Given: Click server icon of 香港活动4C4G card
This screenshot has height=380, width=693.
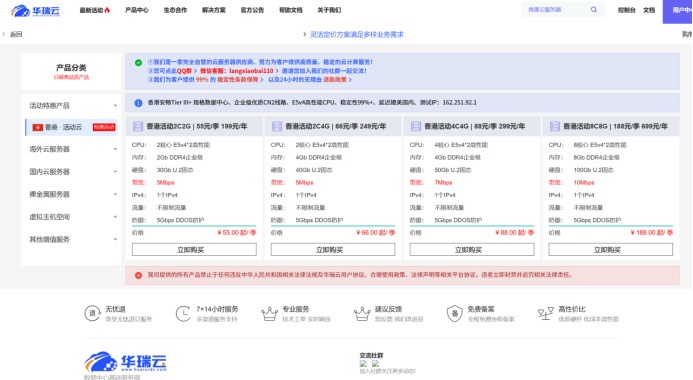Looking at the screenshot, I should (x=416, y=126).
